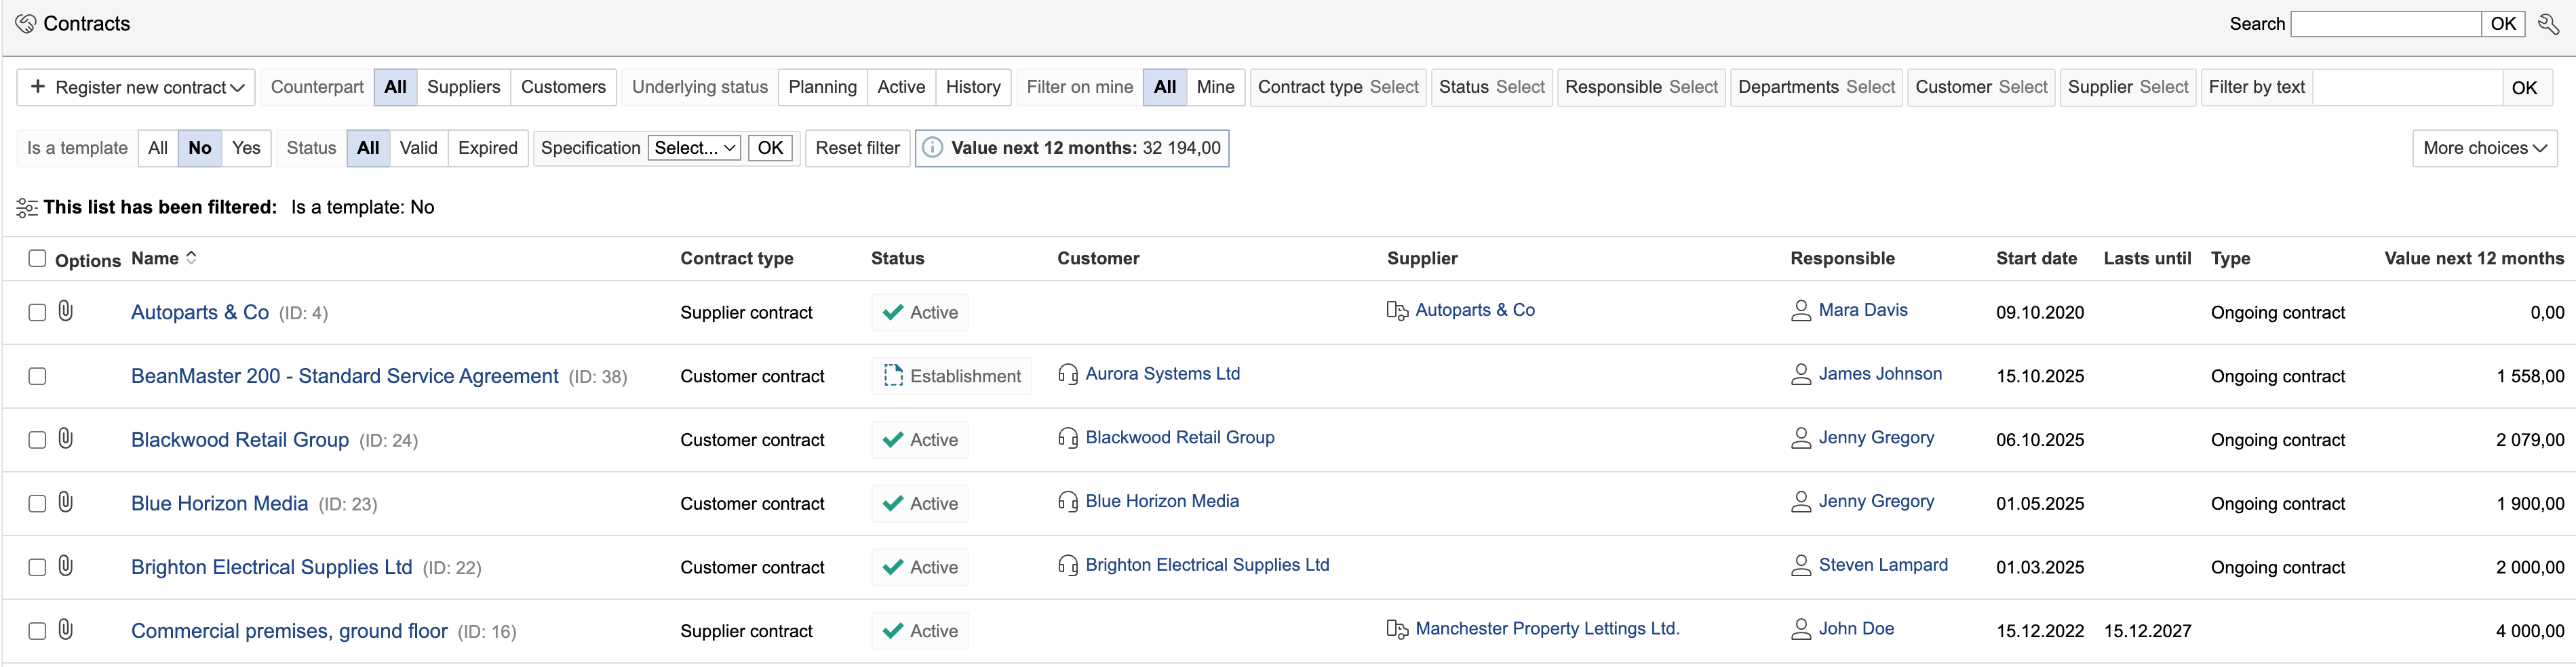Image resolution: width=2576 pixels, height=667 pixels.
Task: Show only Valid status contracts
Action: [418, 148]
